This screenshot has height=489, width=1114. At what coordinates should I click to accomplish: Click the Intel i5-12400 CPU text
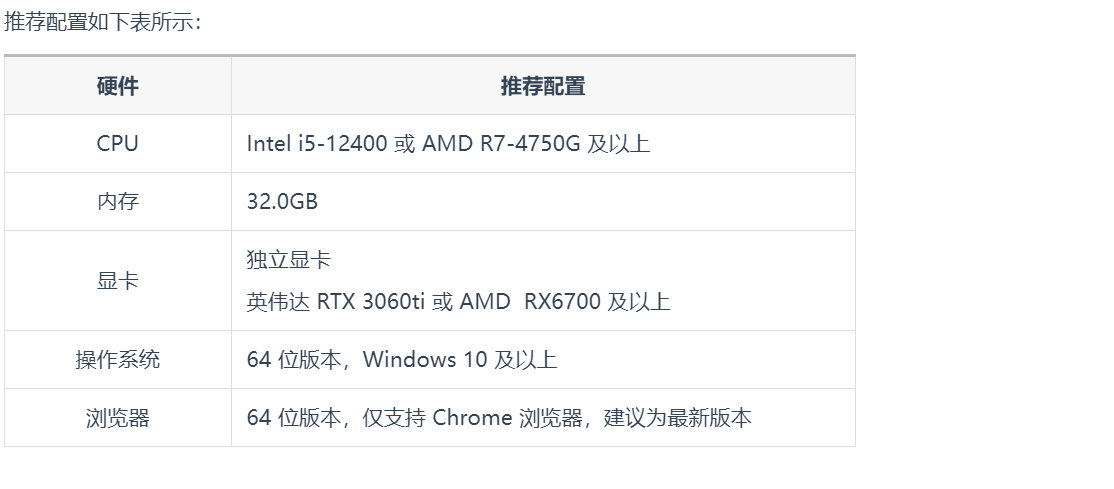[x=317, y=144]
